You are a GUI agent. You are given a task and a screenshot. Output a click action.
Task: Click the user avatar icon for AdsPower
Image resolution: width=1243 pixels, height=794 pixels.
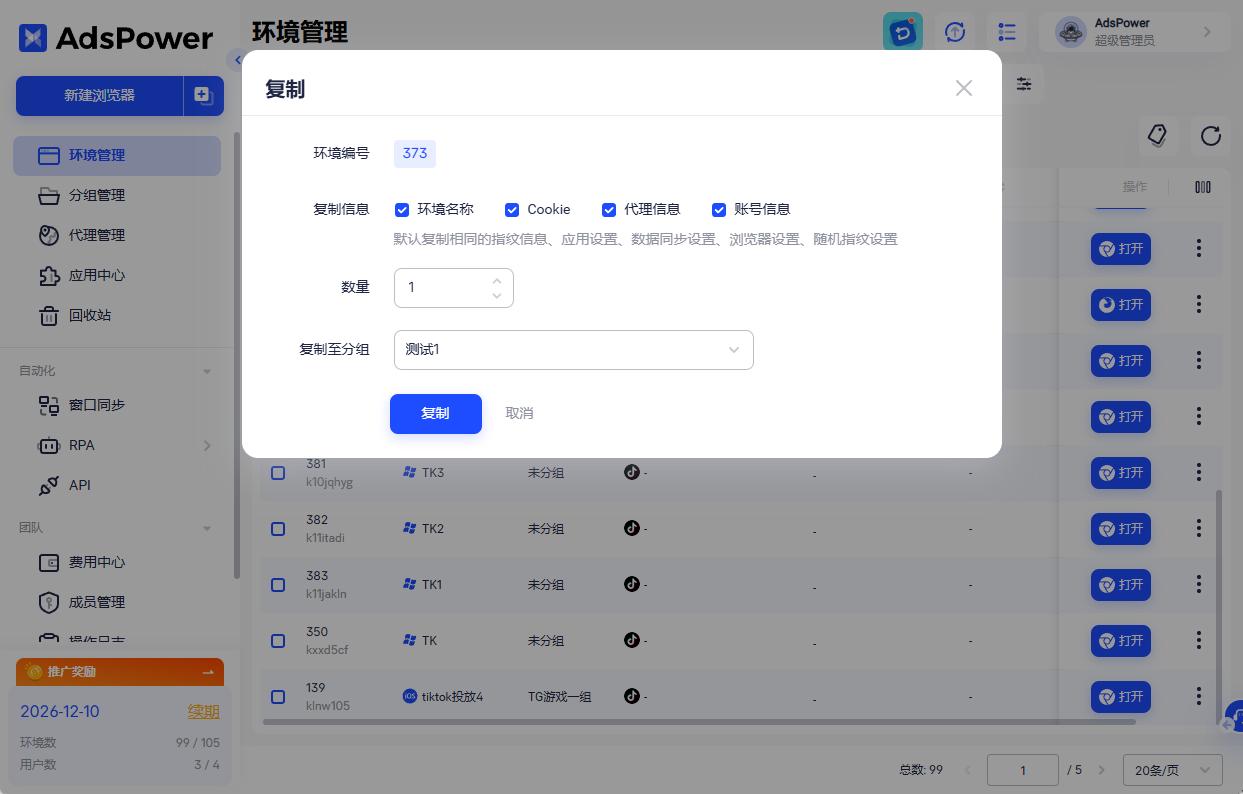point(1071,32)
